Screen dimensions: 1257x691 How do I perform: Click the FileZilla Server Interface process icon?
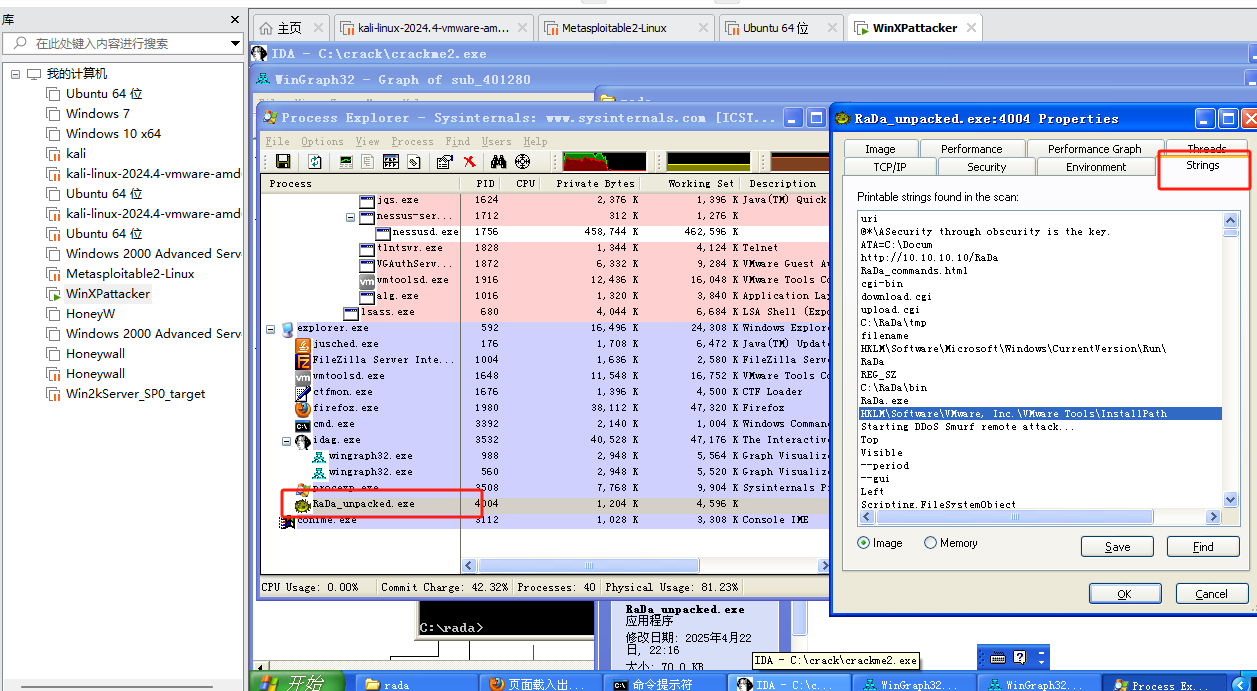pos(303,360)
